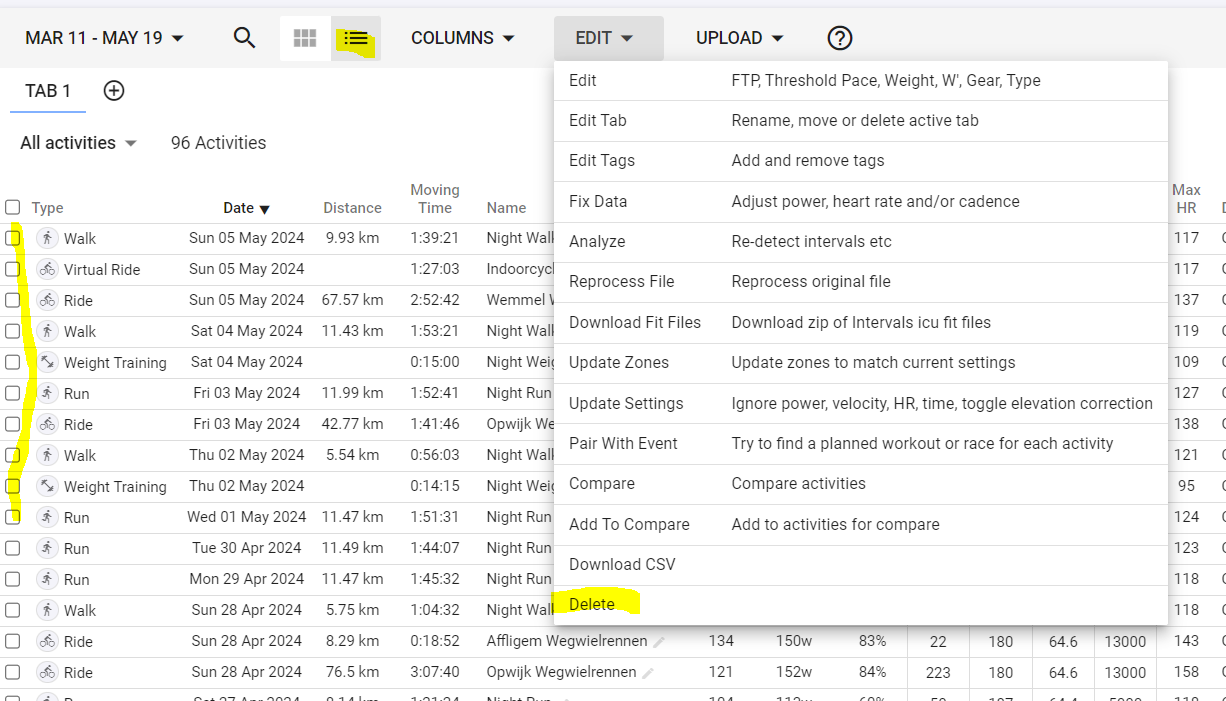Select Fix Data menu entry

(598, 201)
